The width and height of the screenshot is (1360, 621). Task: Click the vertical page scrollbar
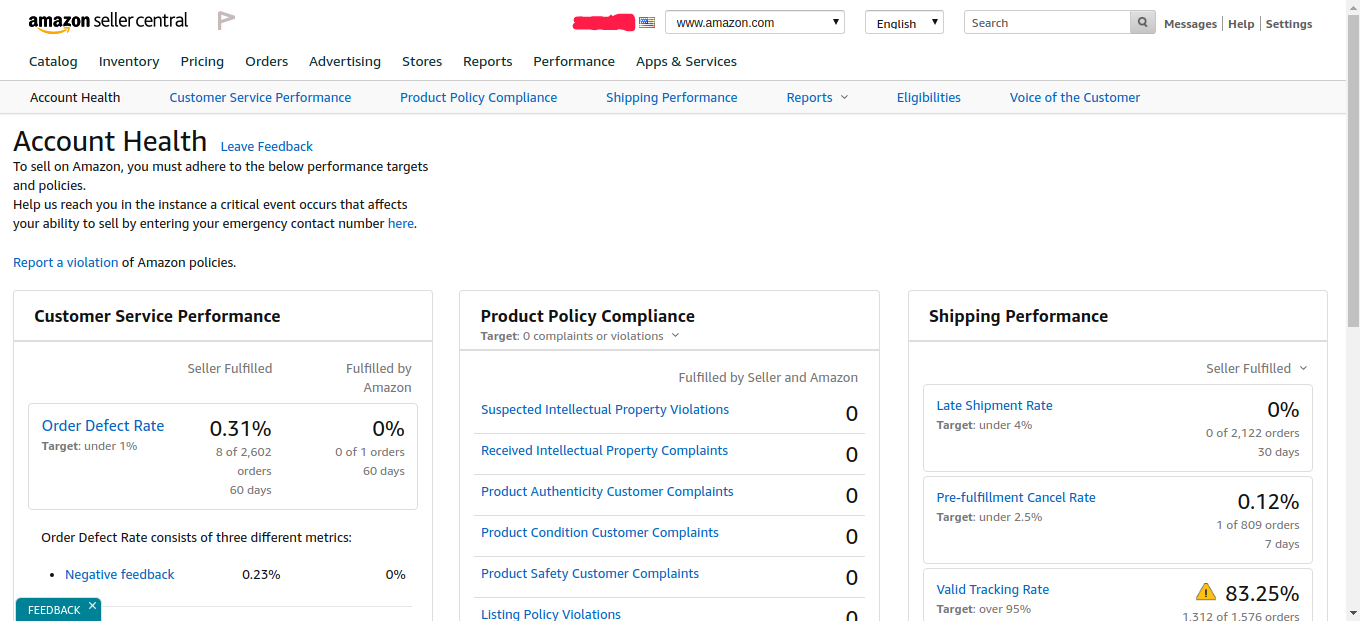(1352, 200)
